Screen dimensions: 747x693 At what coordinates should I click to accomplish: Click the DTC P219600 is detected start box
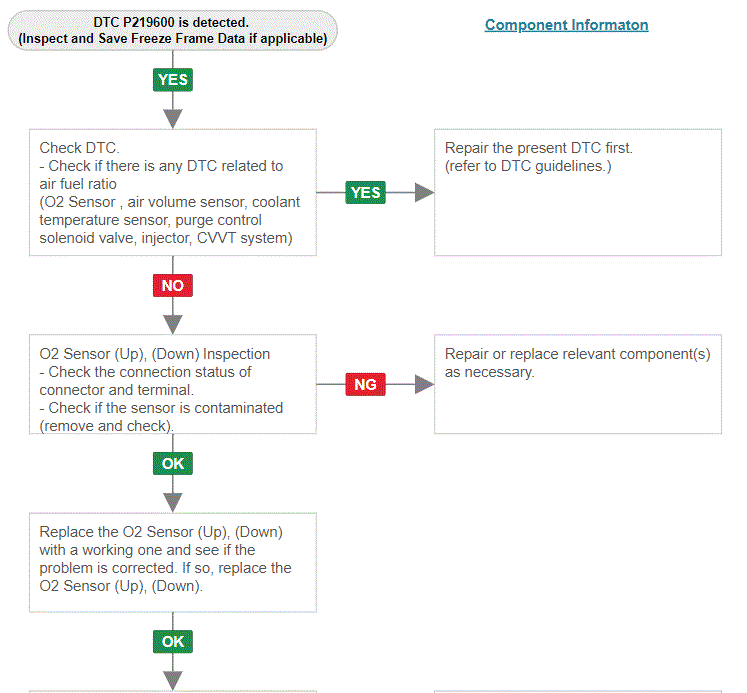pos(172,30)
